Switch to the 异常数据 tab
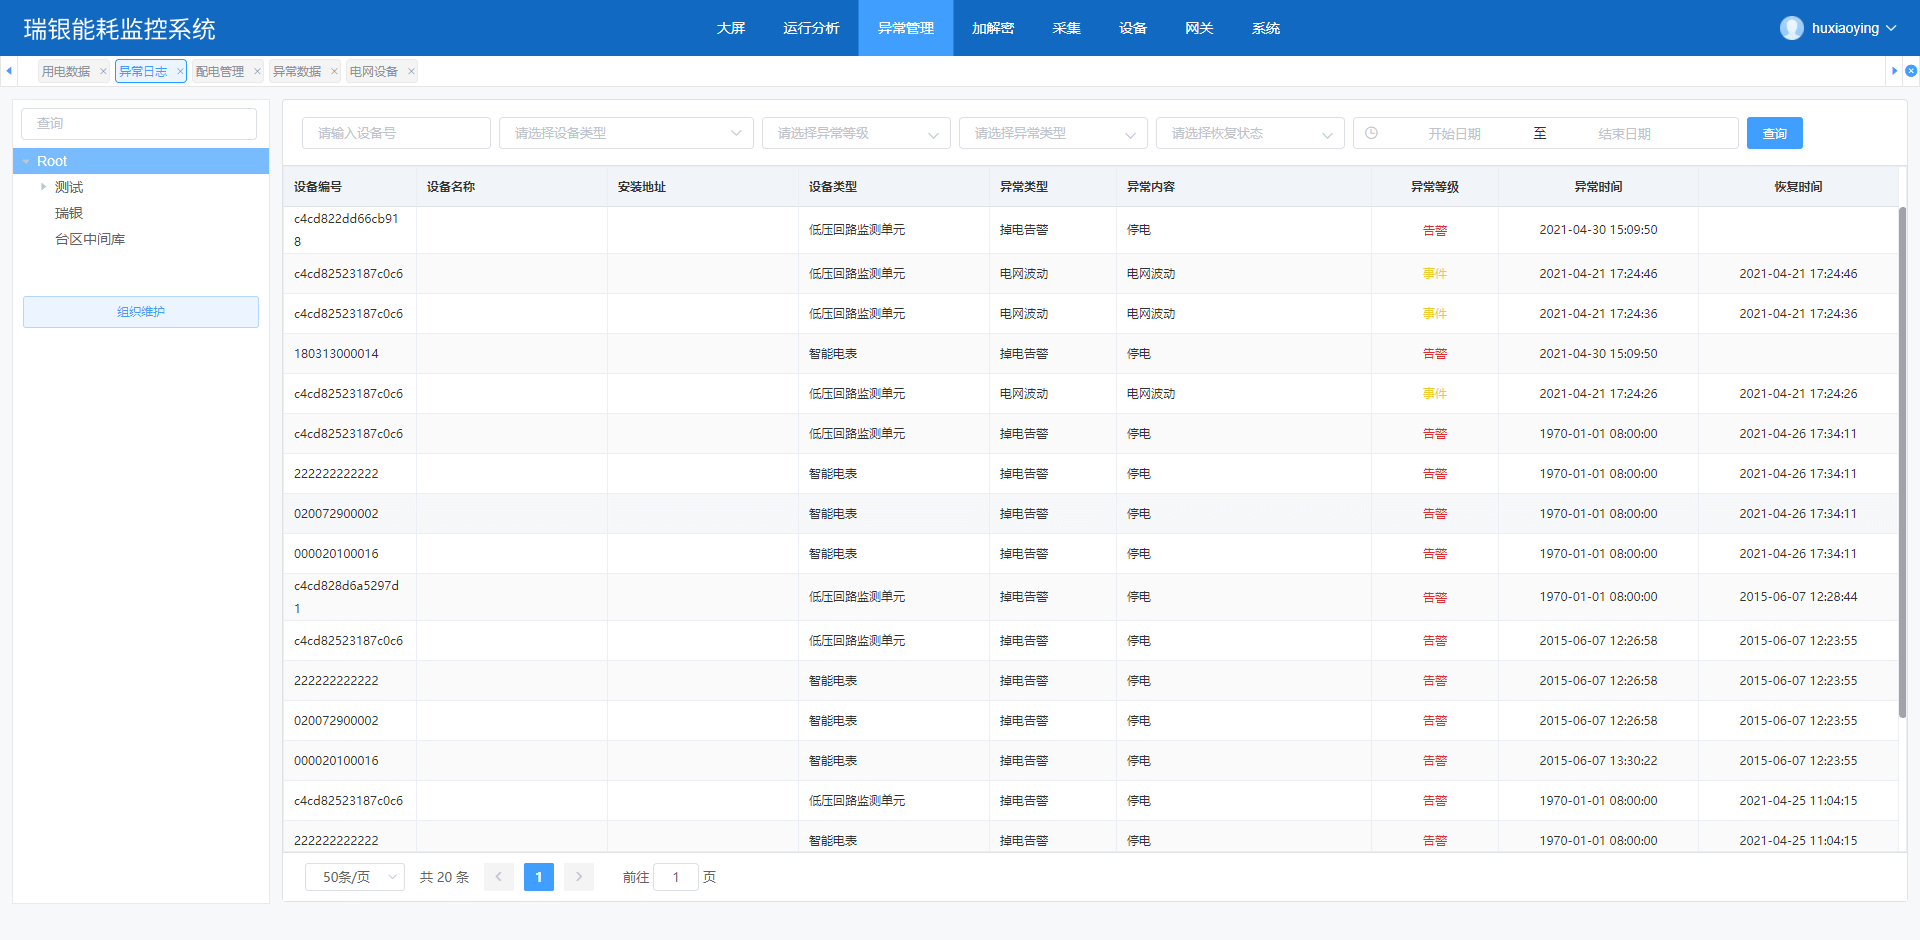Screen dimensions: 1920x940 click(297, 72)
